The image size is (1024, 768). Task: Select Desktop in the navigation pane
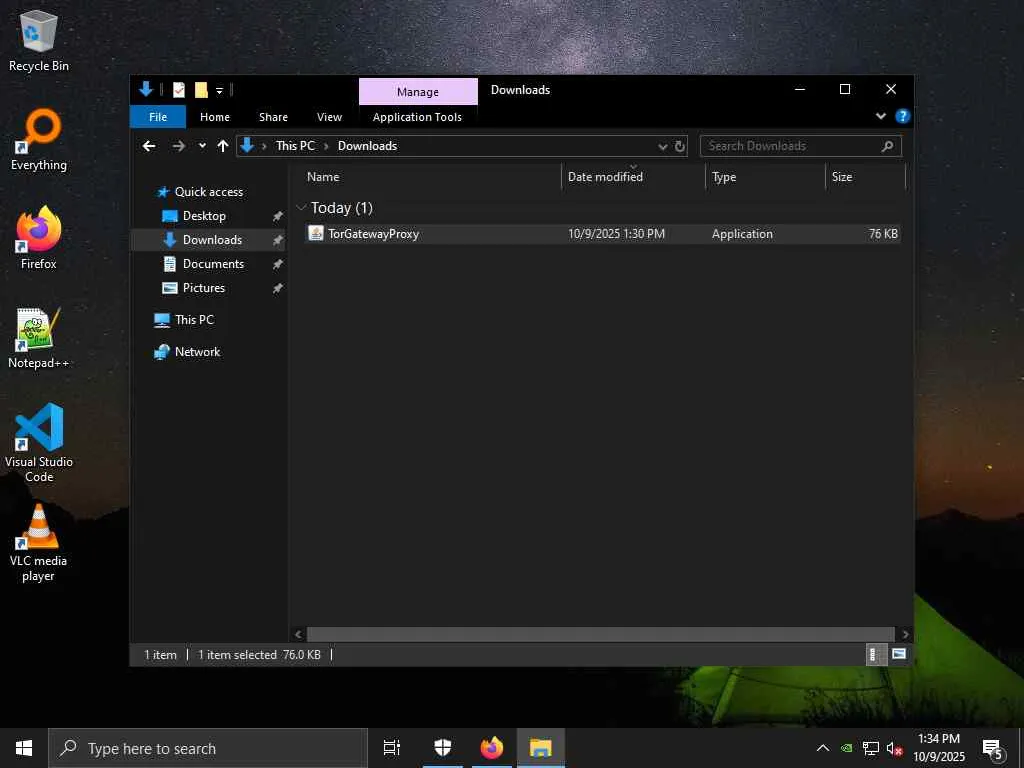204,216
